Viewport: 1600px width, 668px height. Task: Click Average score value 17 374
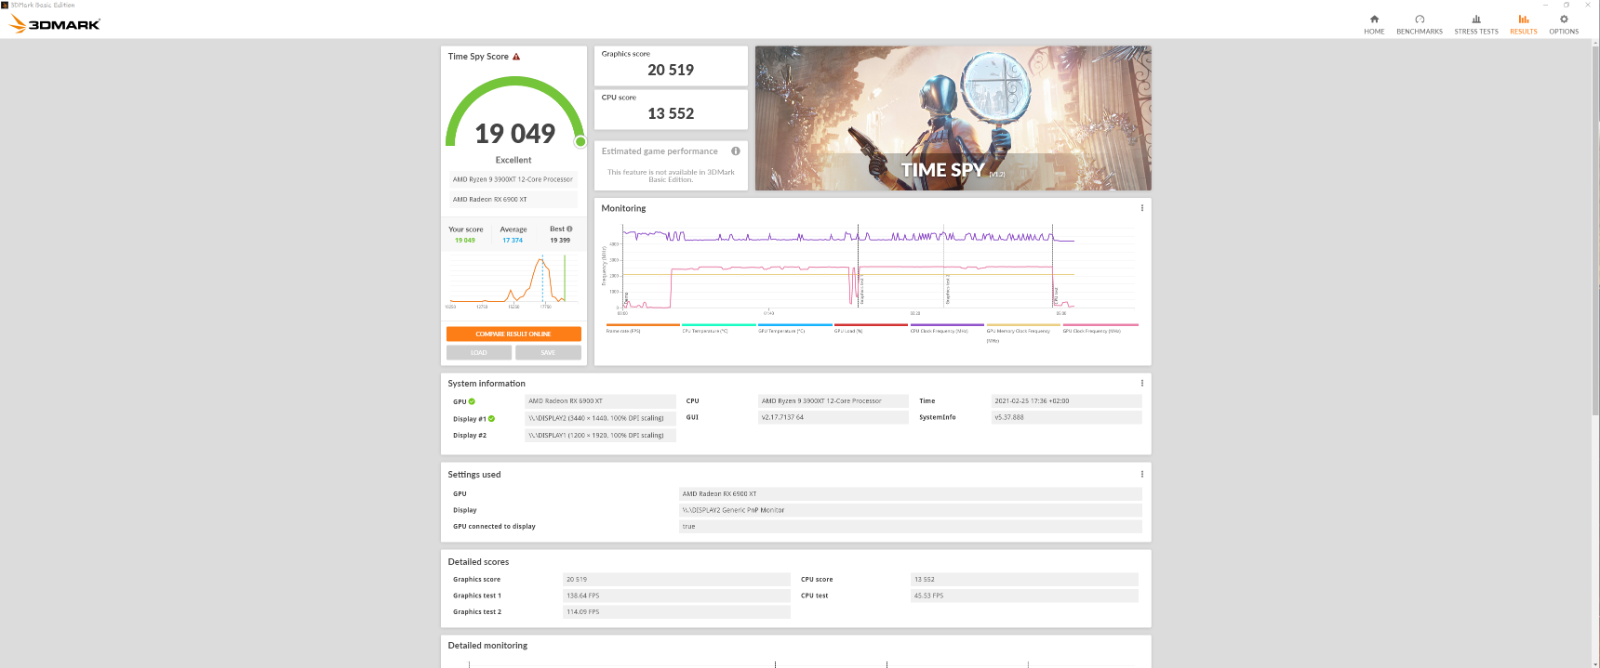click(512, 240)
